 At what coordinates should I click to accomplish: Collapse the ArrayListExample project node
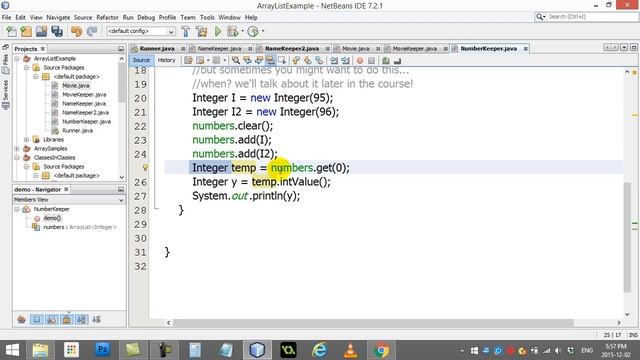click(x=17, y=59)
